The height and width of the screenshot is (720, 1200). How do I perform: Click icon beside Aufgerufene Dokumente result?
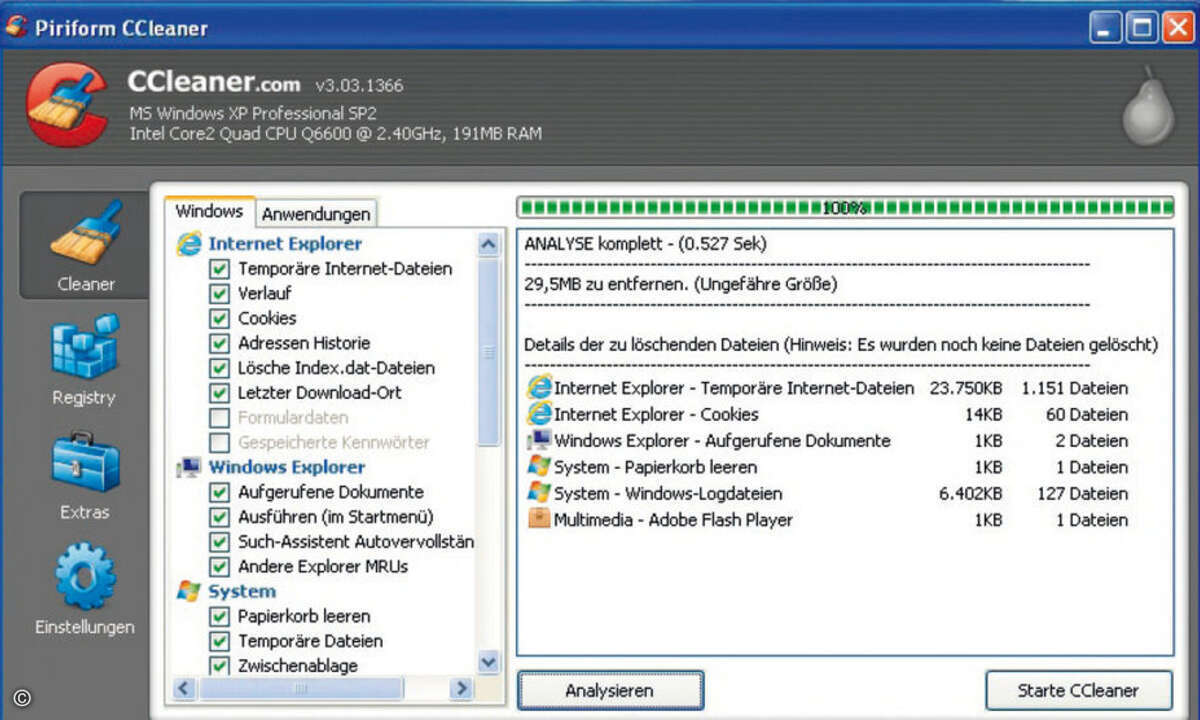pos(539,440)
